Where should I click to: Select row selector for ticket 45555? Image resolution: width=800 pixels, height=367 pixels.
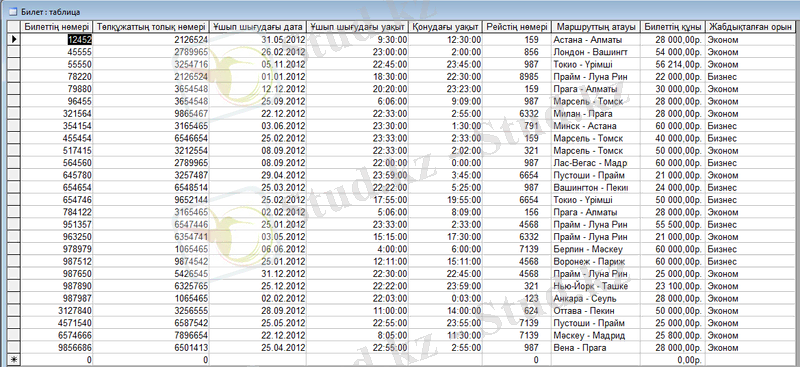(x=14, y=52)
